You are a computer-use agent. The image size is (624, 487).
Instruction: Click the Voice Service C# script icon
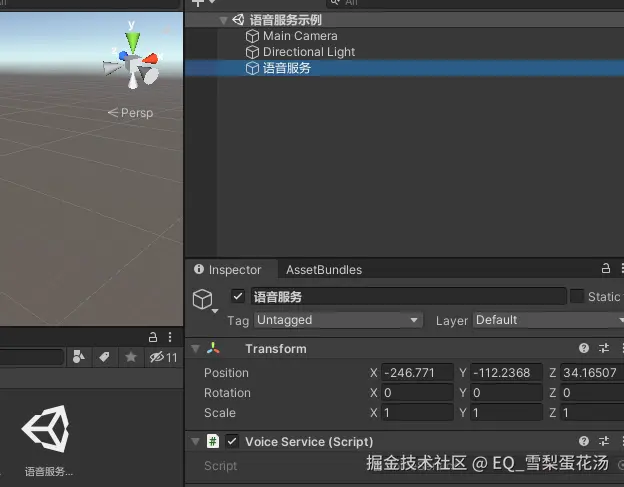pyautogui.click(x=213, y=441)
